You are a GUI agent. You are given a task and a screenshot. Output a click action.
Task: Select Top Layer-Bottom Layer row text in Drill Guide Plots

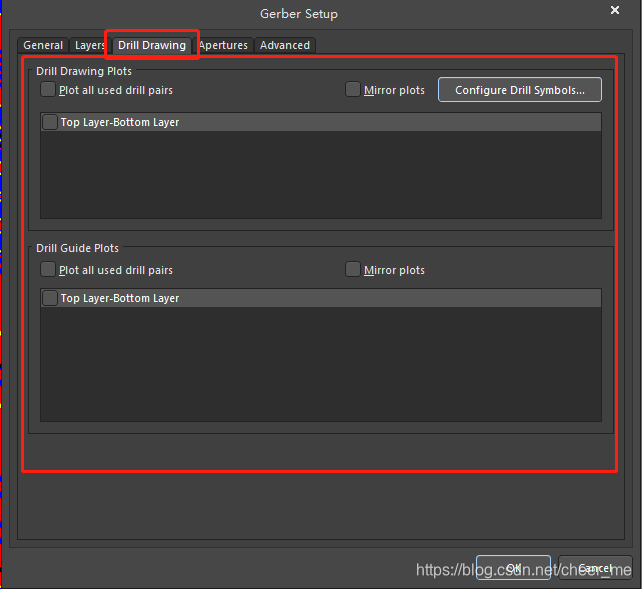pos(120,298)
